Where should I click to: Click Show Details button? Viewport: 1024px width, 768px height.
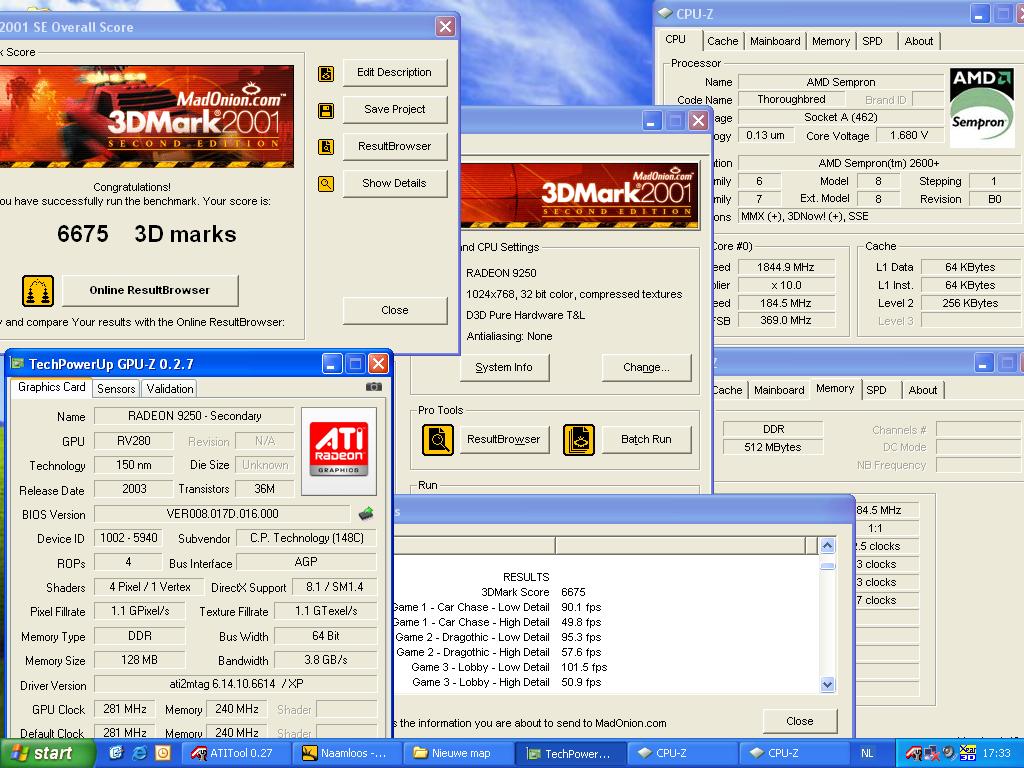point(394,184)
